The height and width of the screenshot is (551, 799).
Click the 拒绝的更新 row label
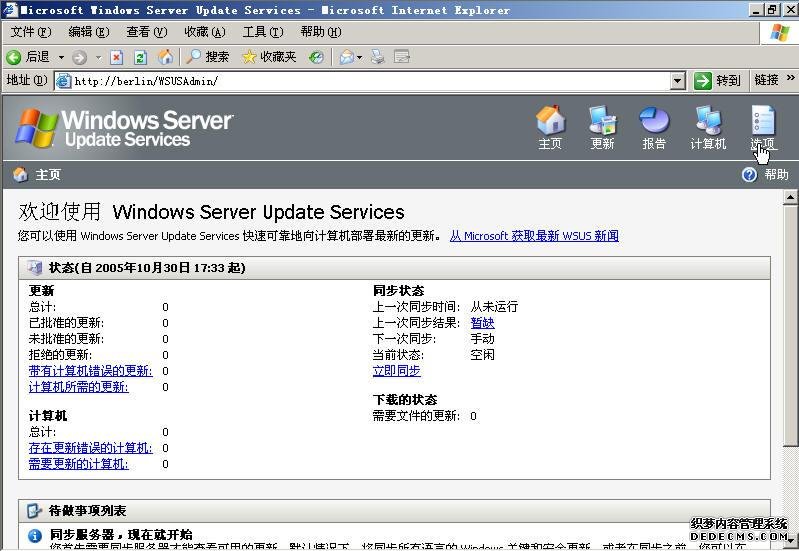tap(60, 355)
